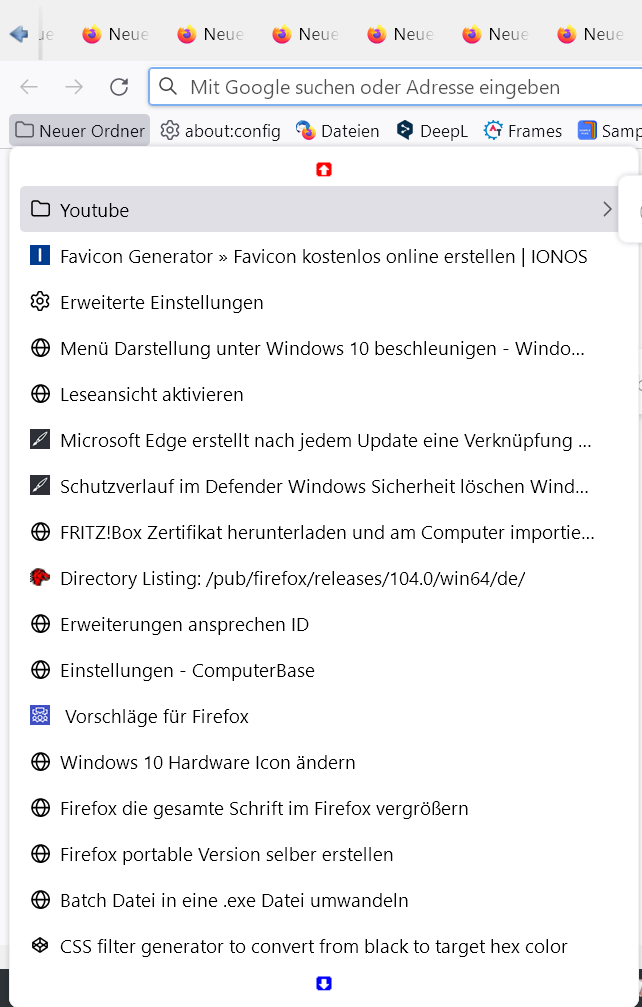642x1007 pixels.
Task: Select Erweiterte Einstellungen bookmark entry
Action: tap(162, 303)
